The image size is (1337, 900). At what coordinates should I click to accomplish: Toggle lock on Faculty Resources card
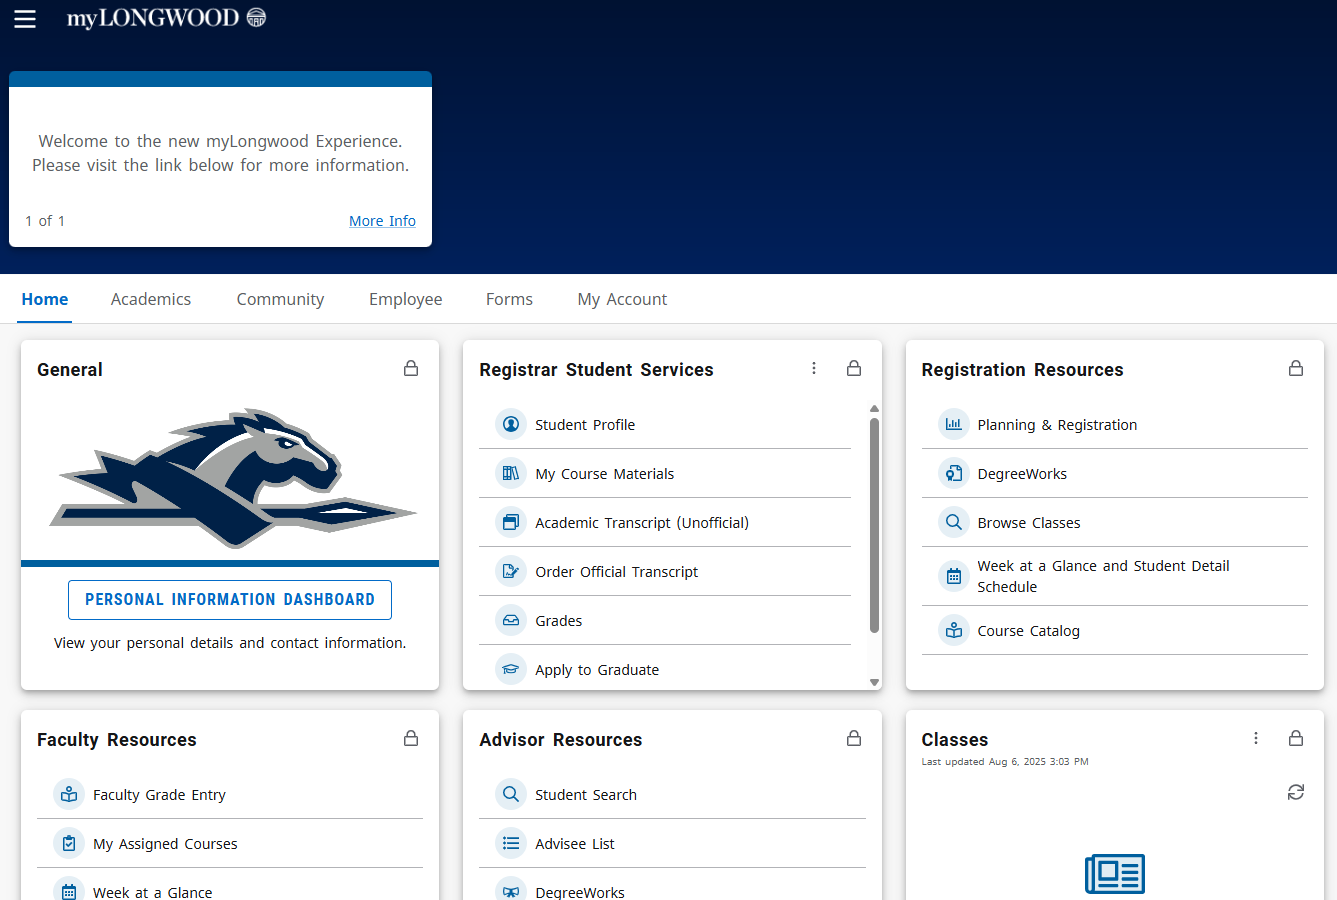pyautogui.click(x=411, y=738)
